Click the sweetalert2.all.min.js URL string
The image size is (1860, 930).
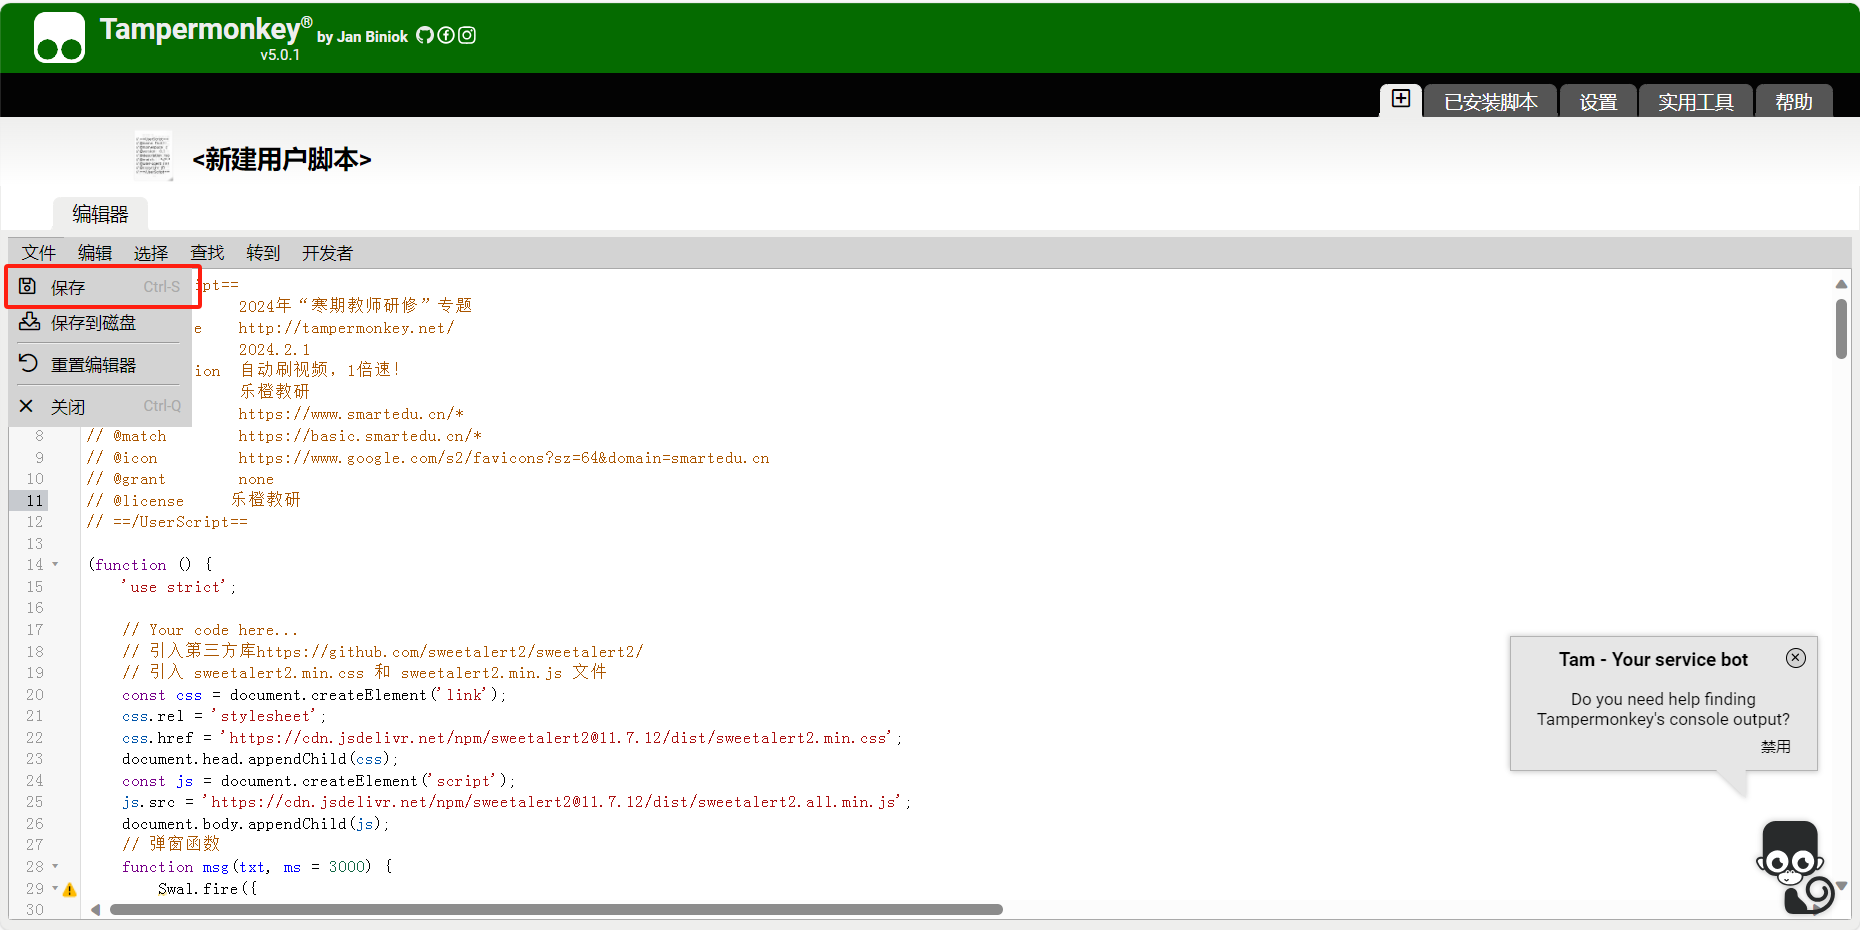tap(553, 802)
